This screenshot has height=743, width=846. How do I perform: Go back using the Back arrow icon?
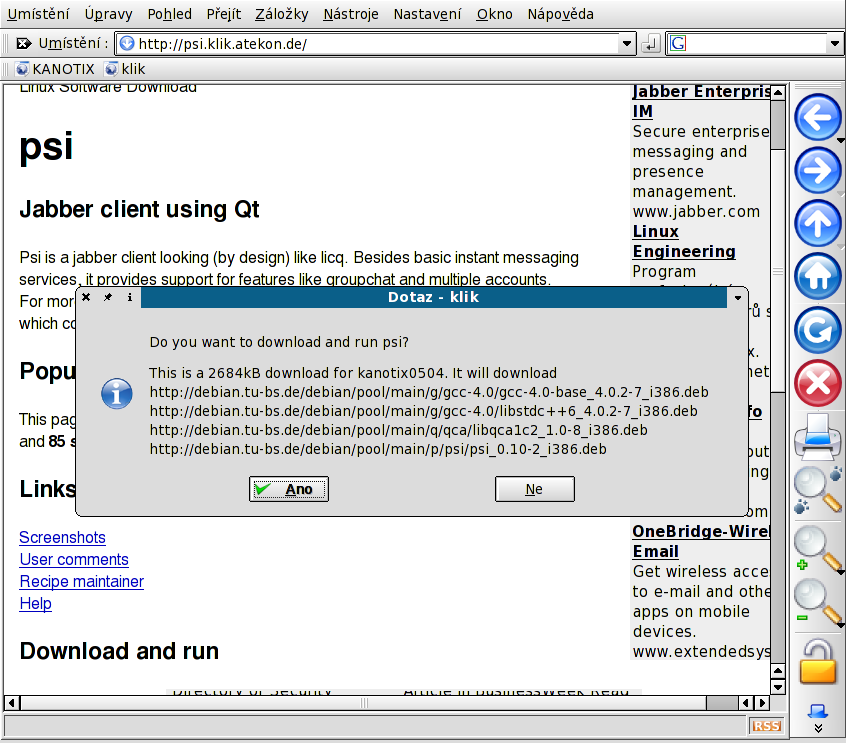pos(817,118)
